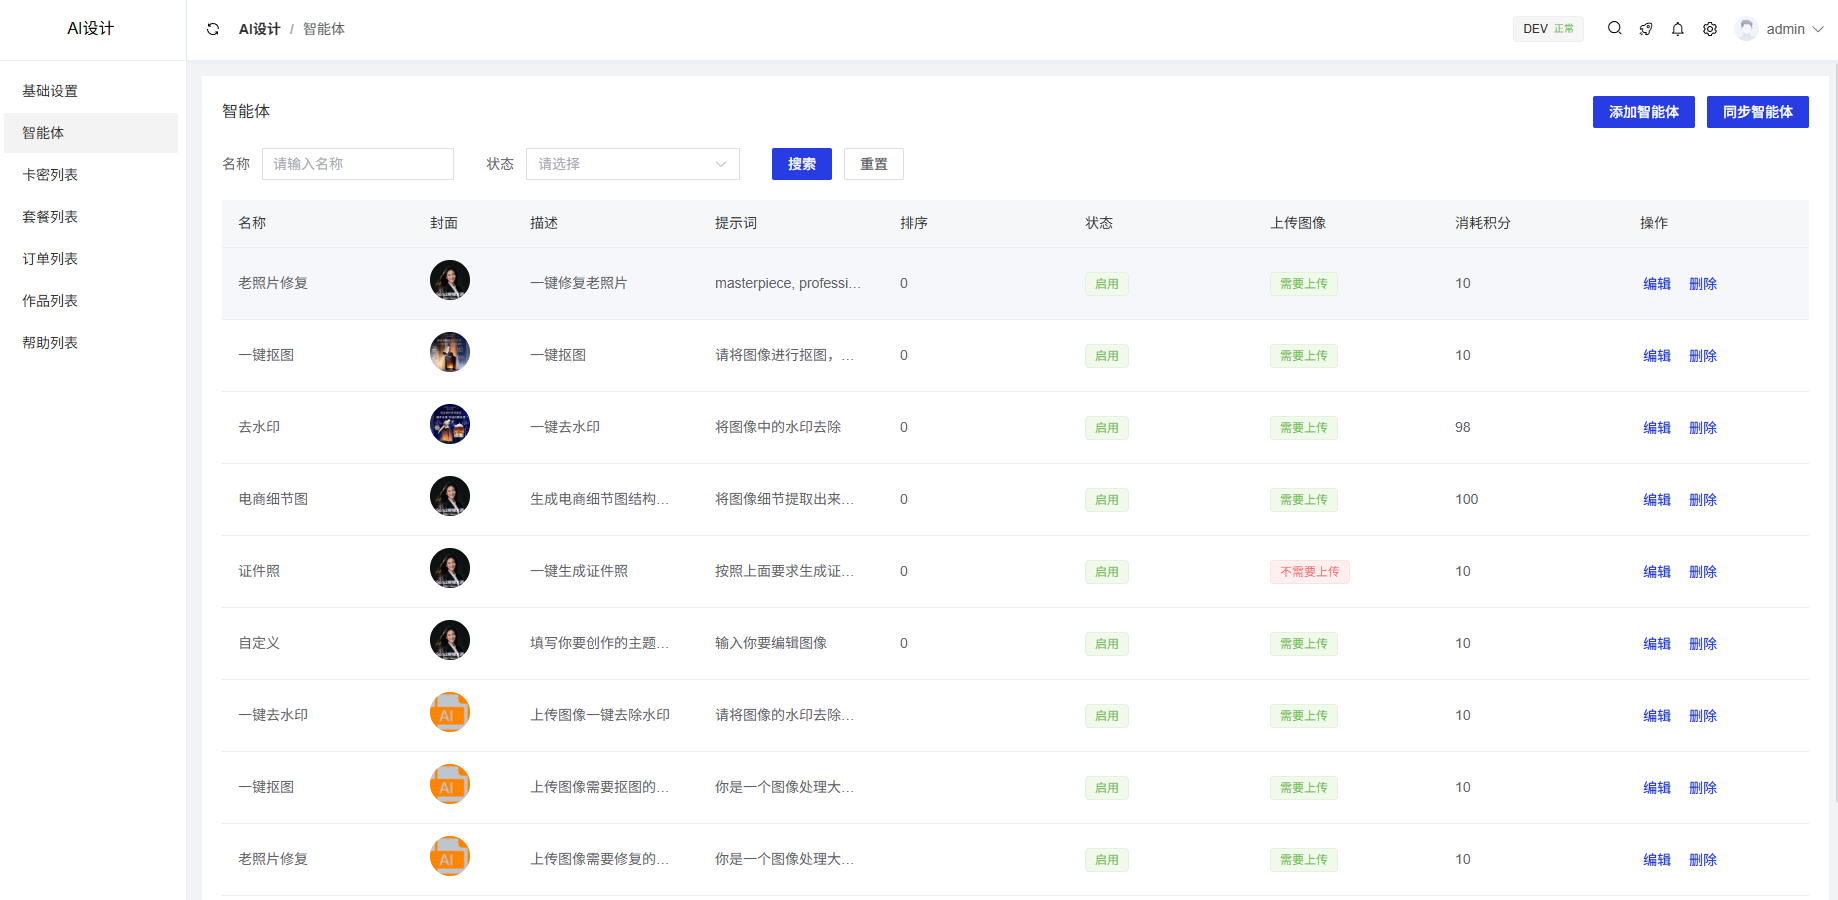Viewport: 1838px width, 900px height.
Task: Open the settings gear icon
Action: (1710, 29)
